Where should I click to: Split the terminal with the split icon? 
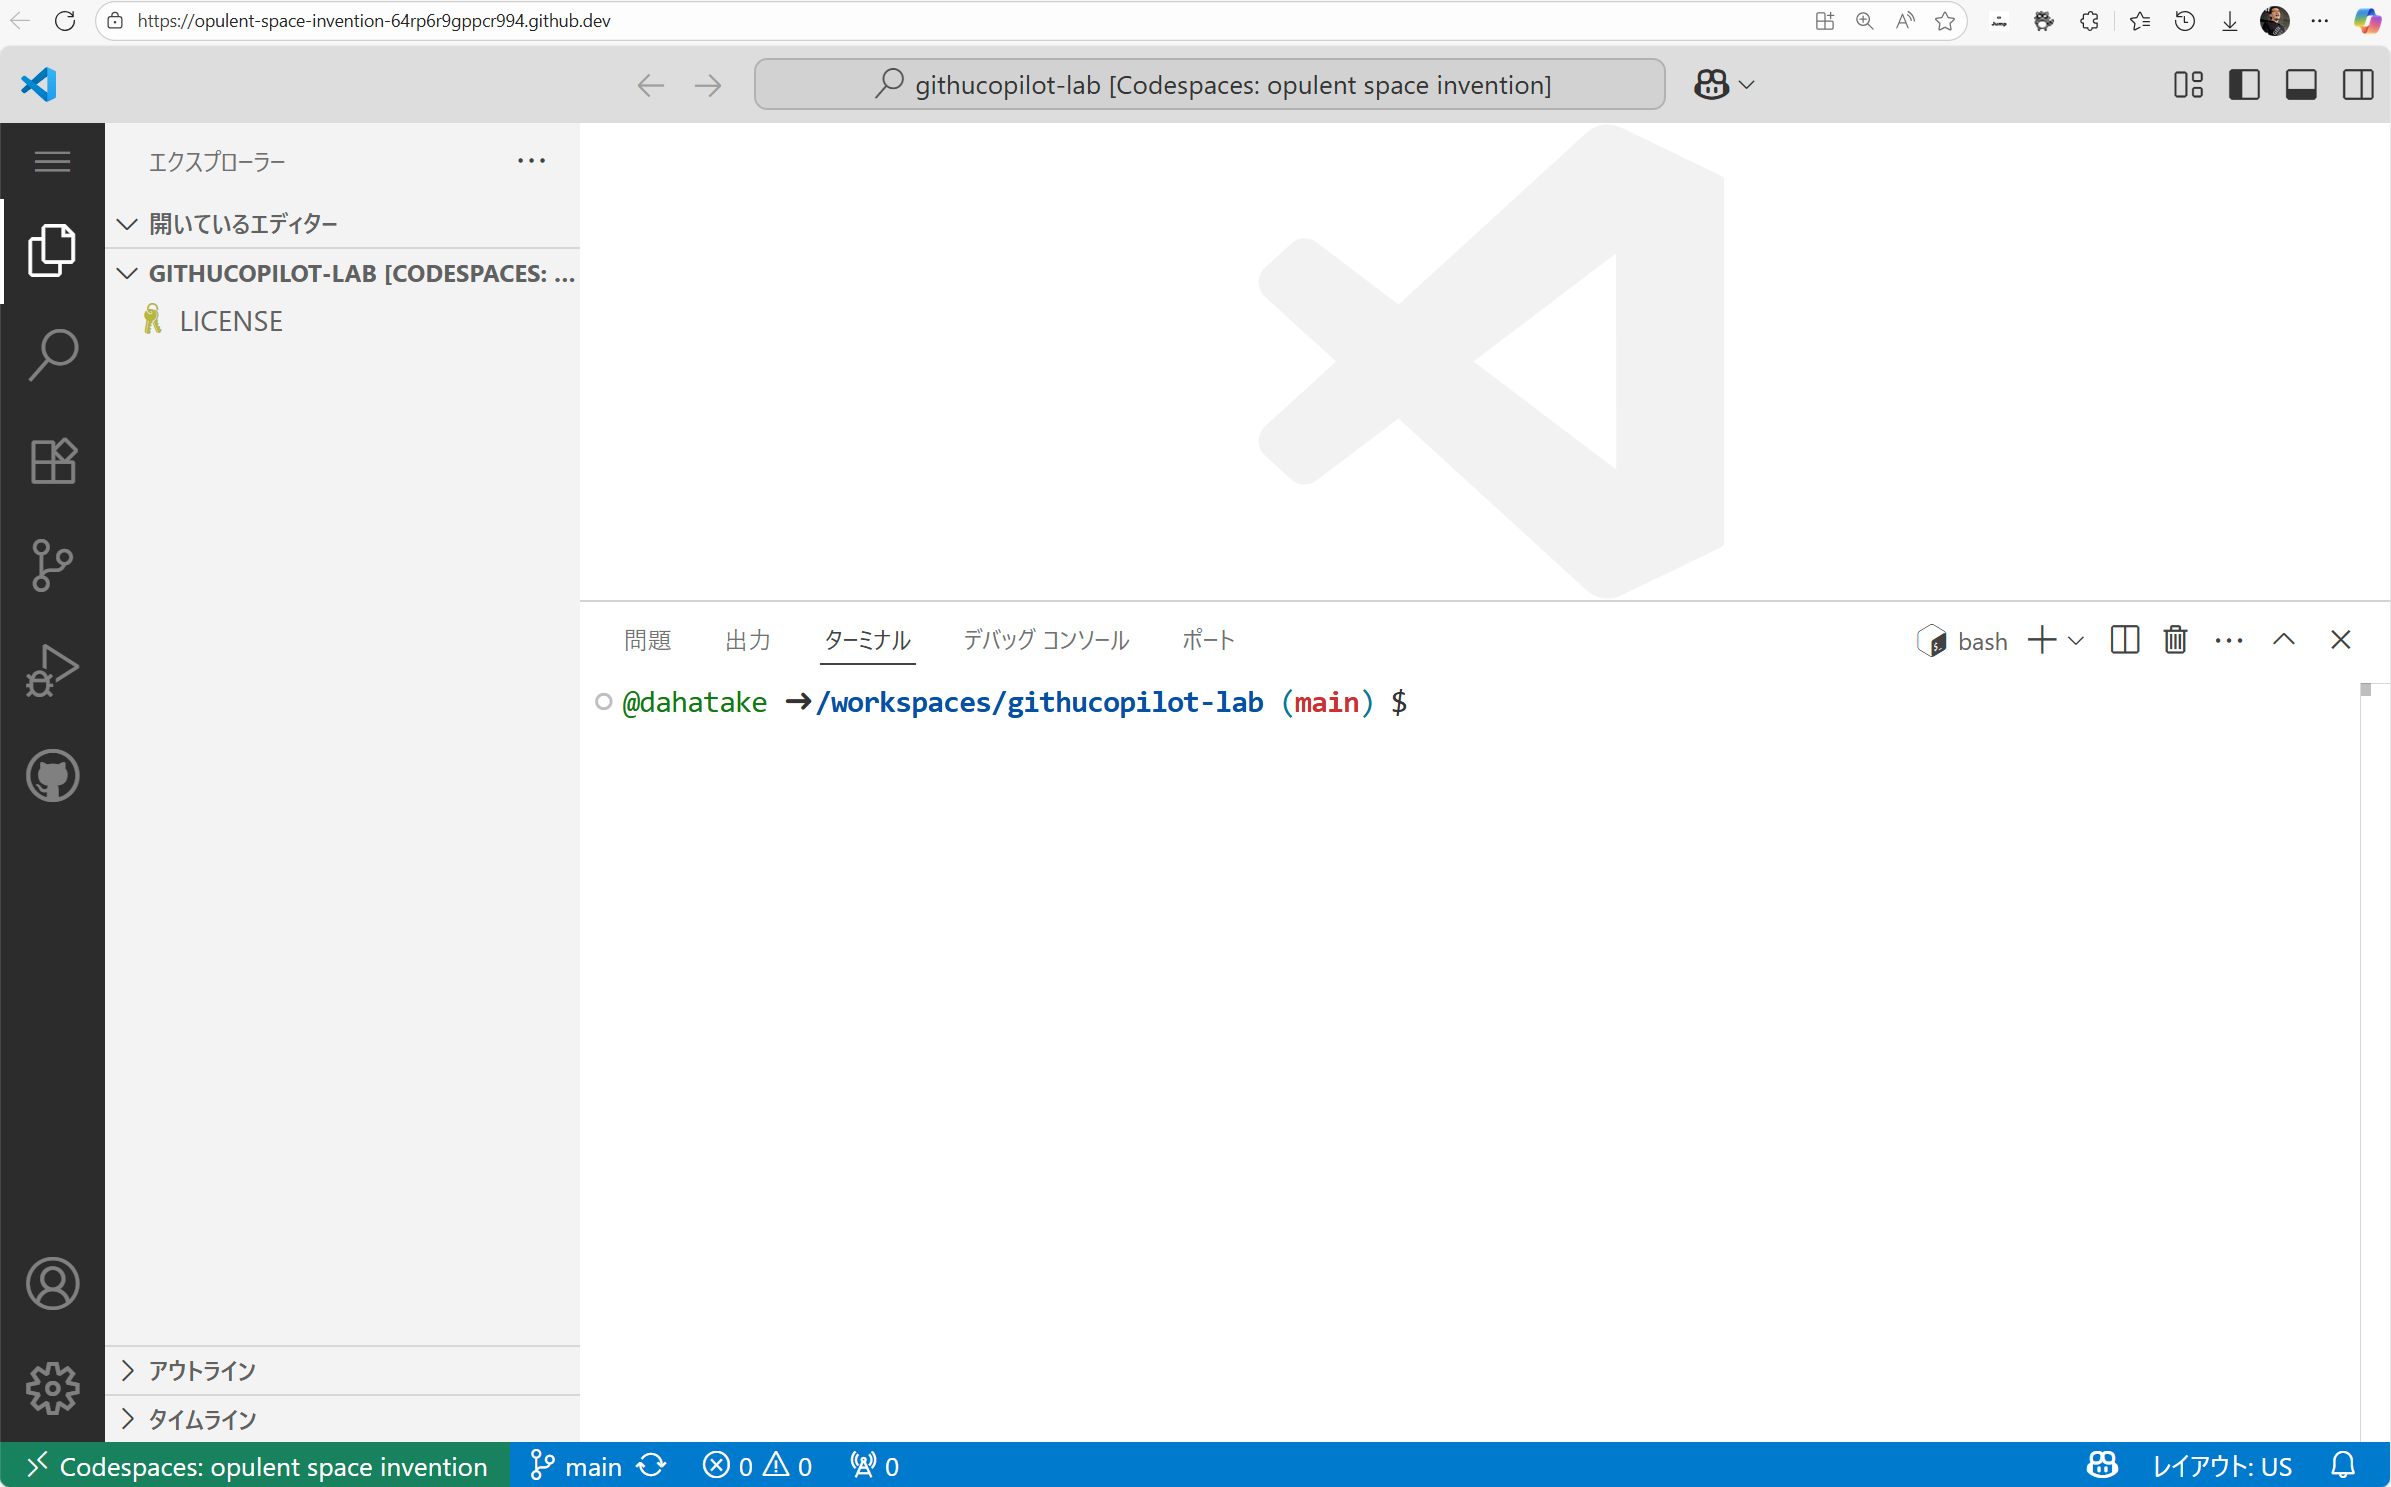click(2124, 640)
